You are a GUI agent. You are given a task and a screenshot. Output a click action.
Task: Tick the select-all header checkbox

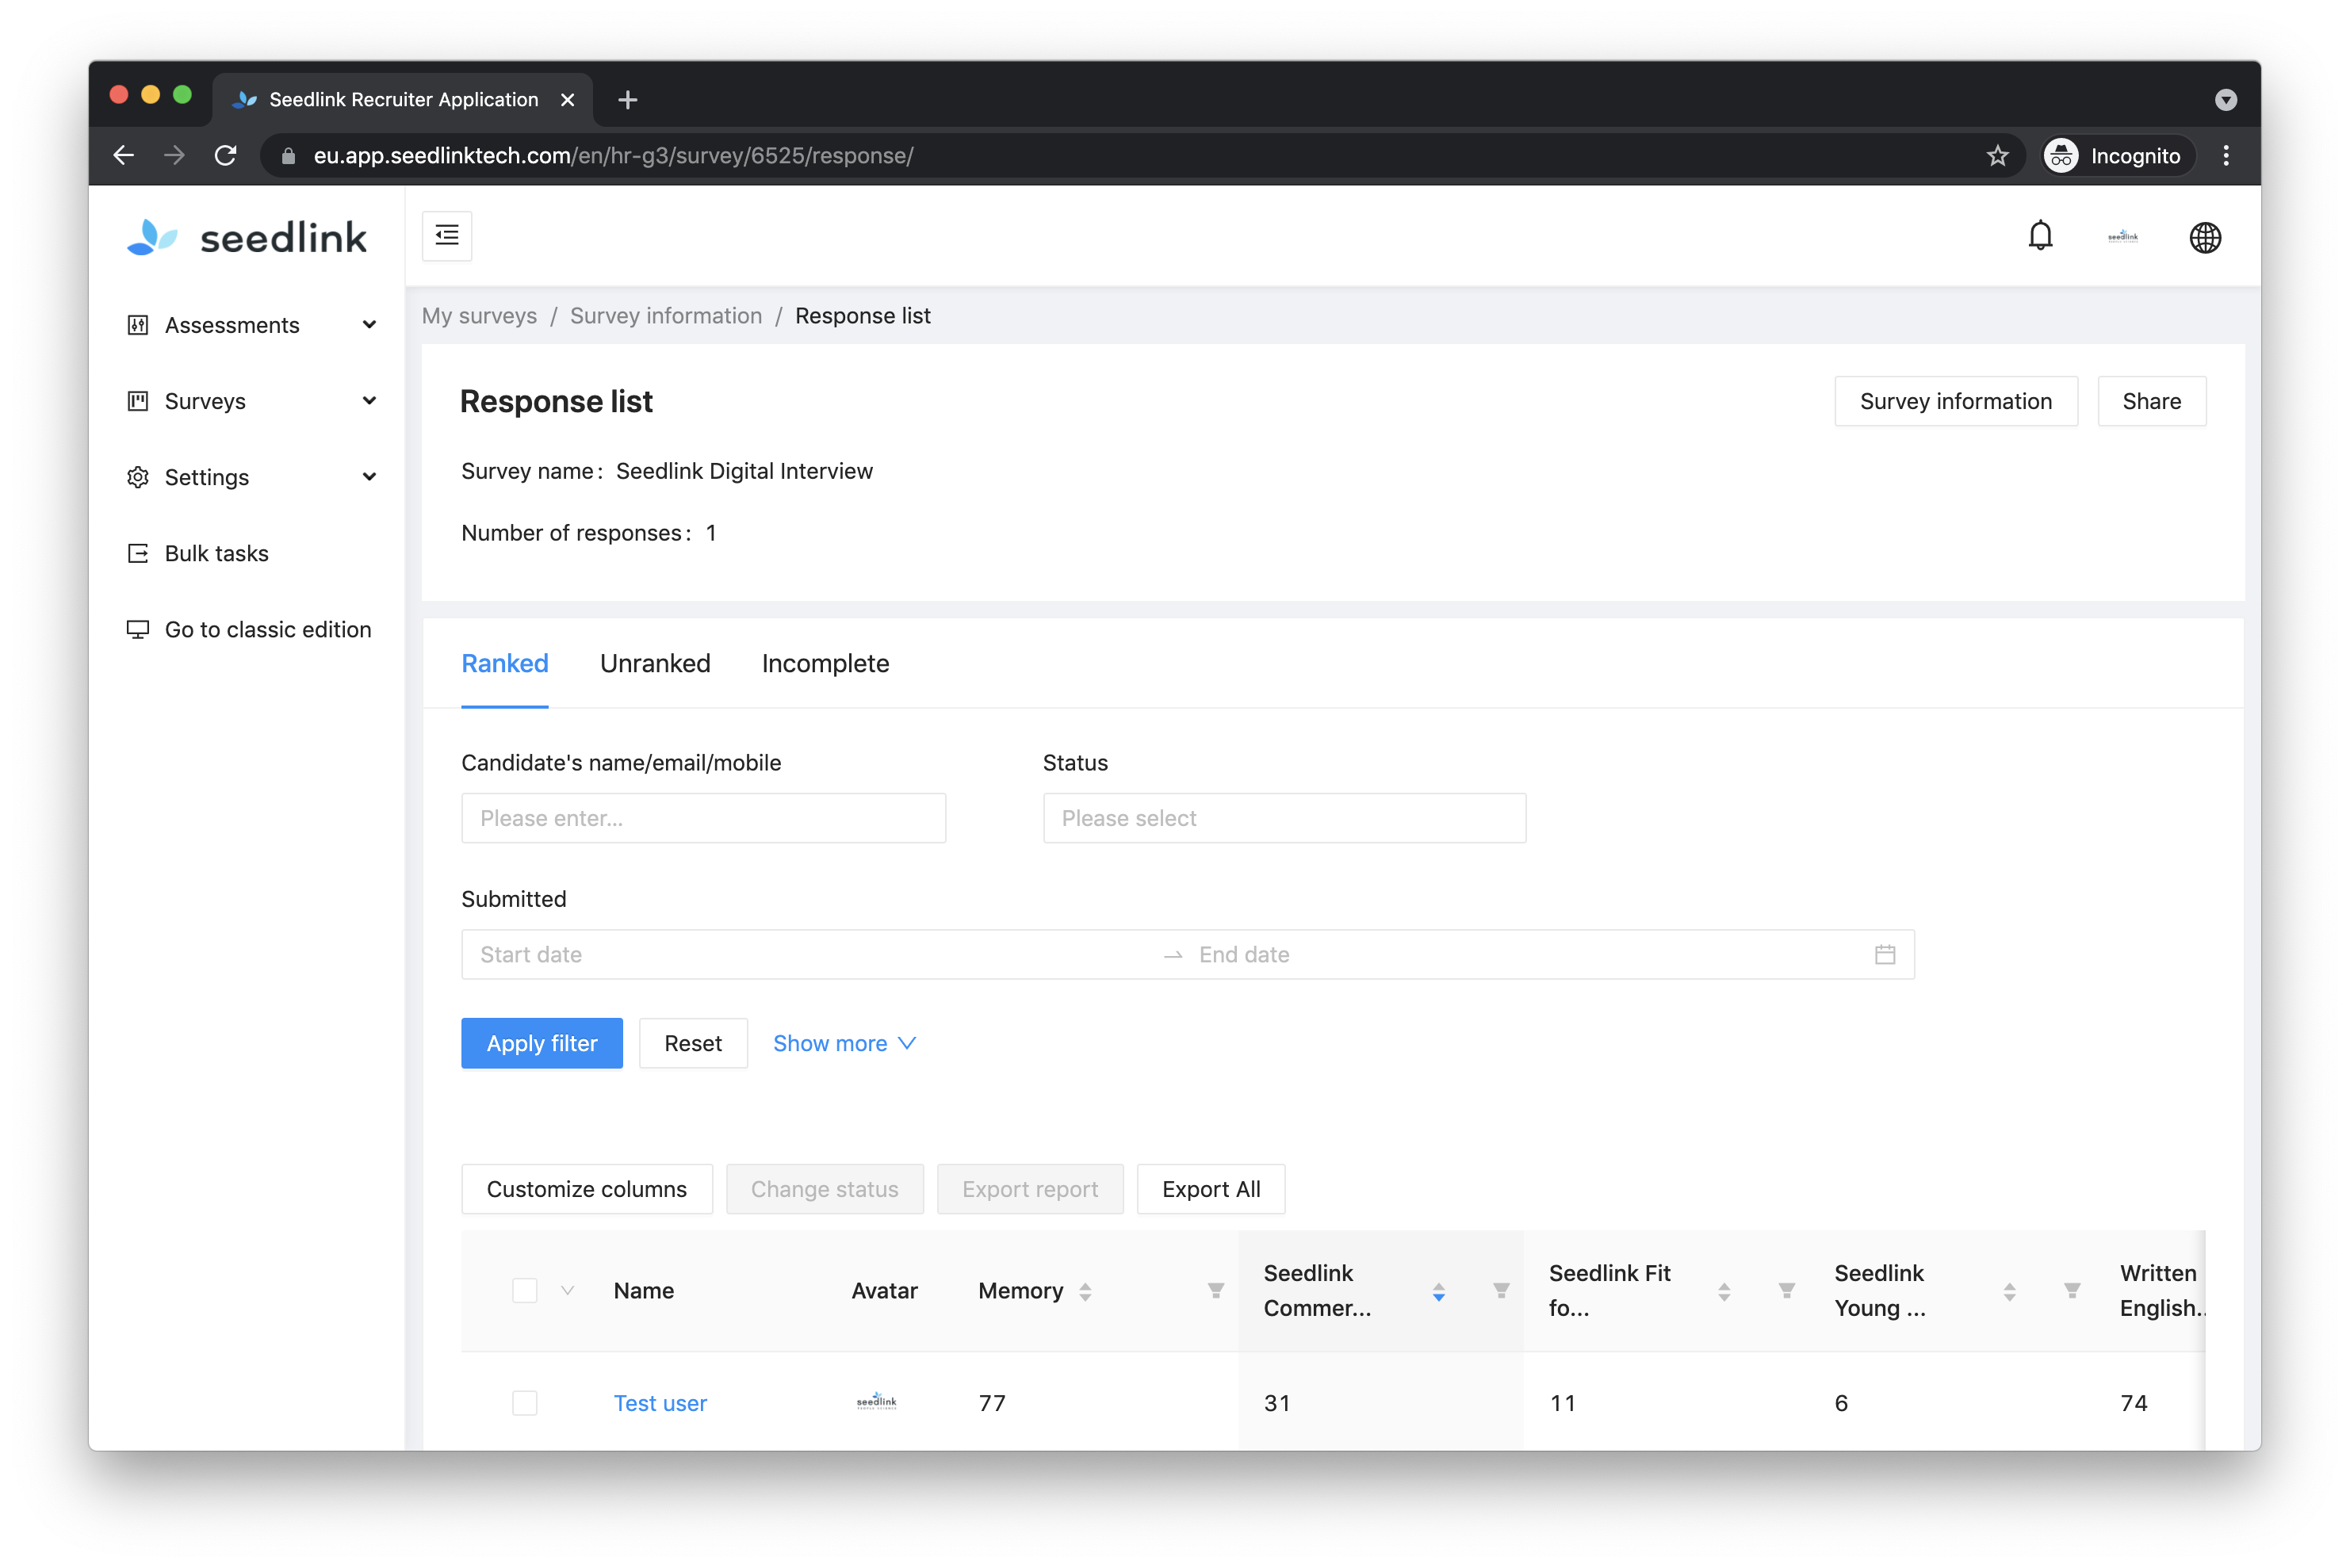click(x=525, y=1291)
